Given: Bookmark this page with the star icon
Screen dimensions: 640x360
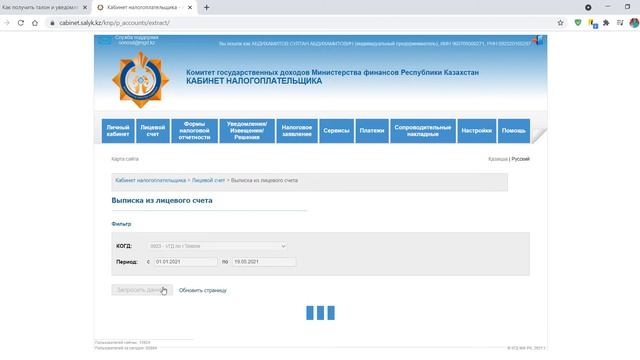Looking at the screenshot, I should click(x=560, y=23).
